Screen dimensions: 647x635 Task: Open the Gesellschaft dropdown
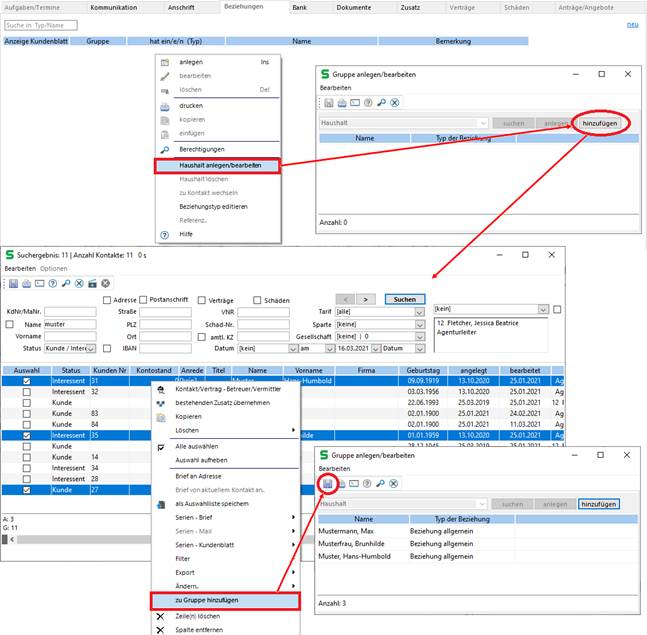[x=419, y=337]
